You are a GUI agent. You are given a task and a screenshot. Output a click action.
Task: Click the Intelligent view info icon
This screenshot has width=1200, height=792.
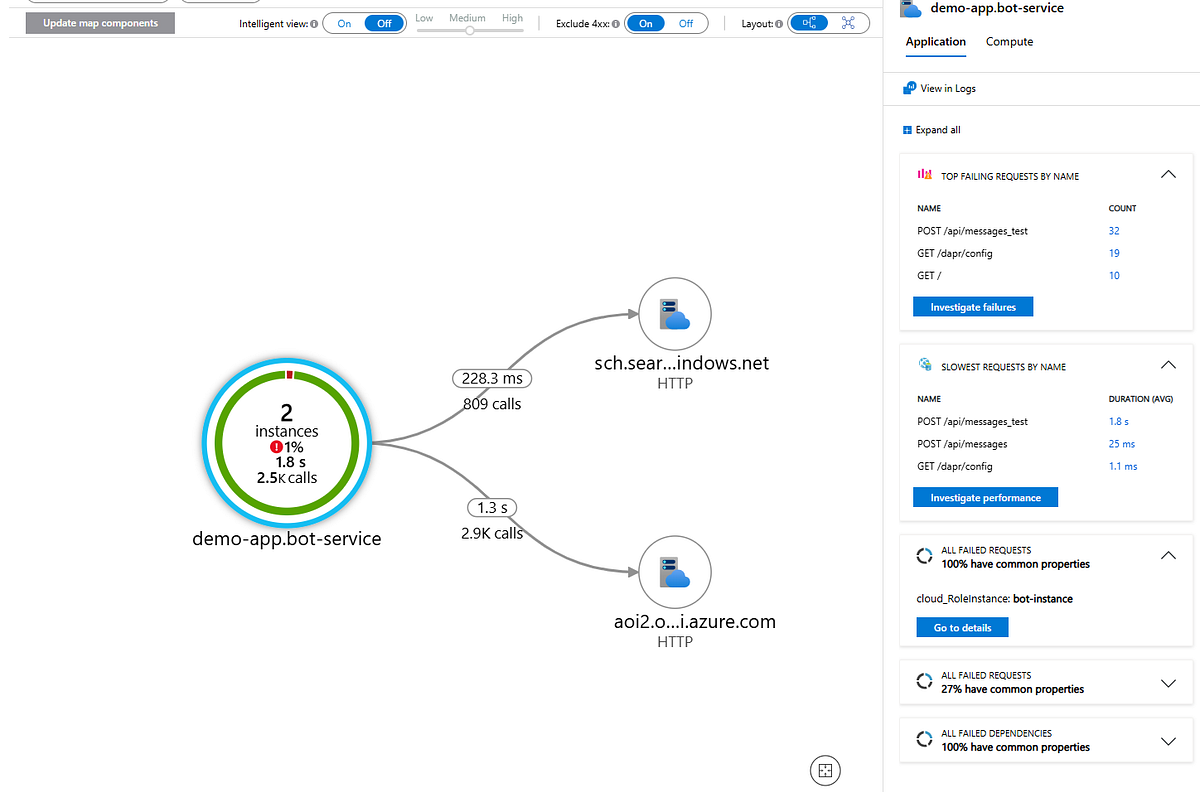(x=315, y=24)
